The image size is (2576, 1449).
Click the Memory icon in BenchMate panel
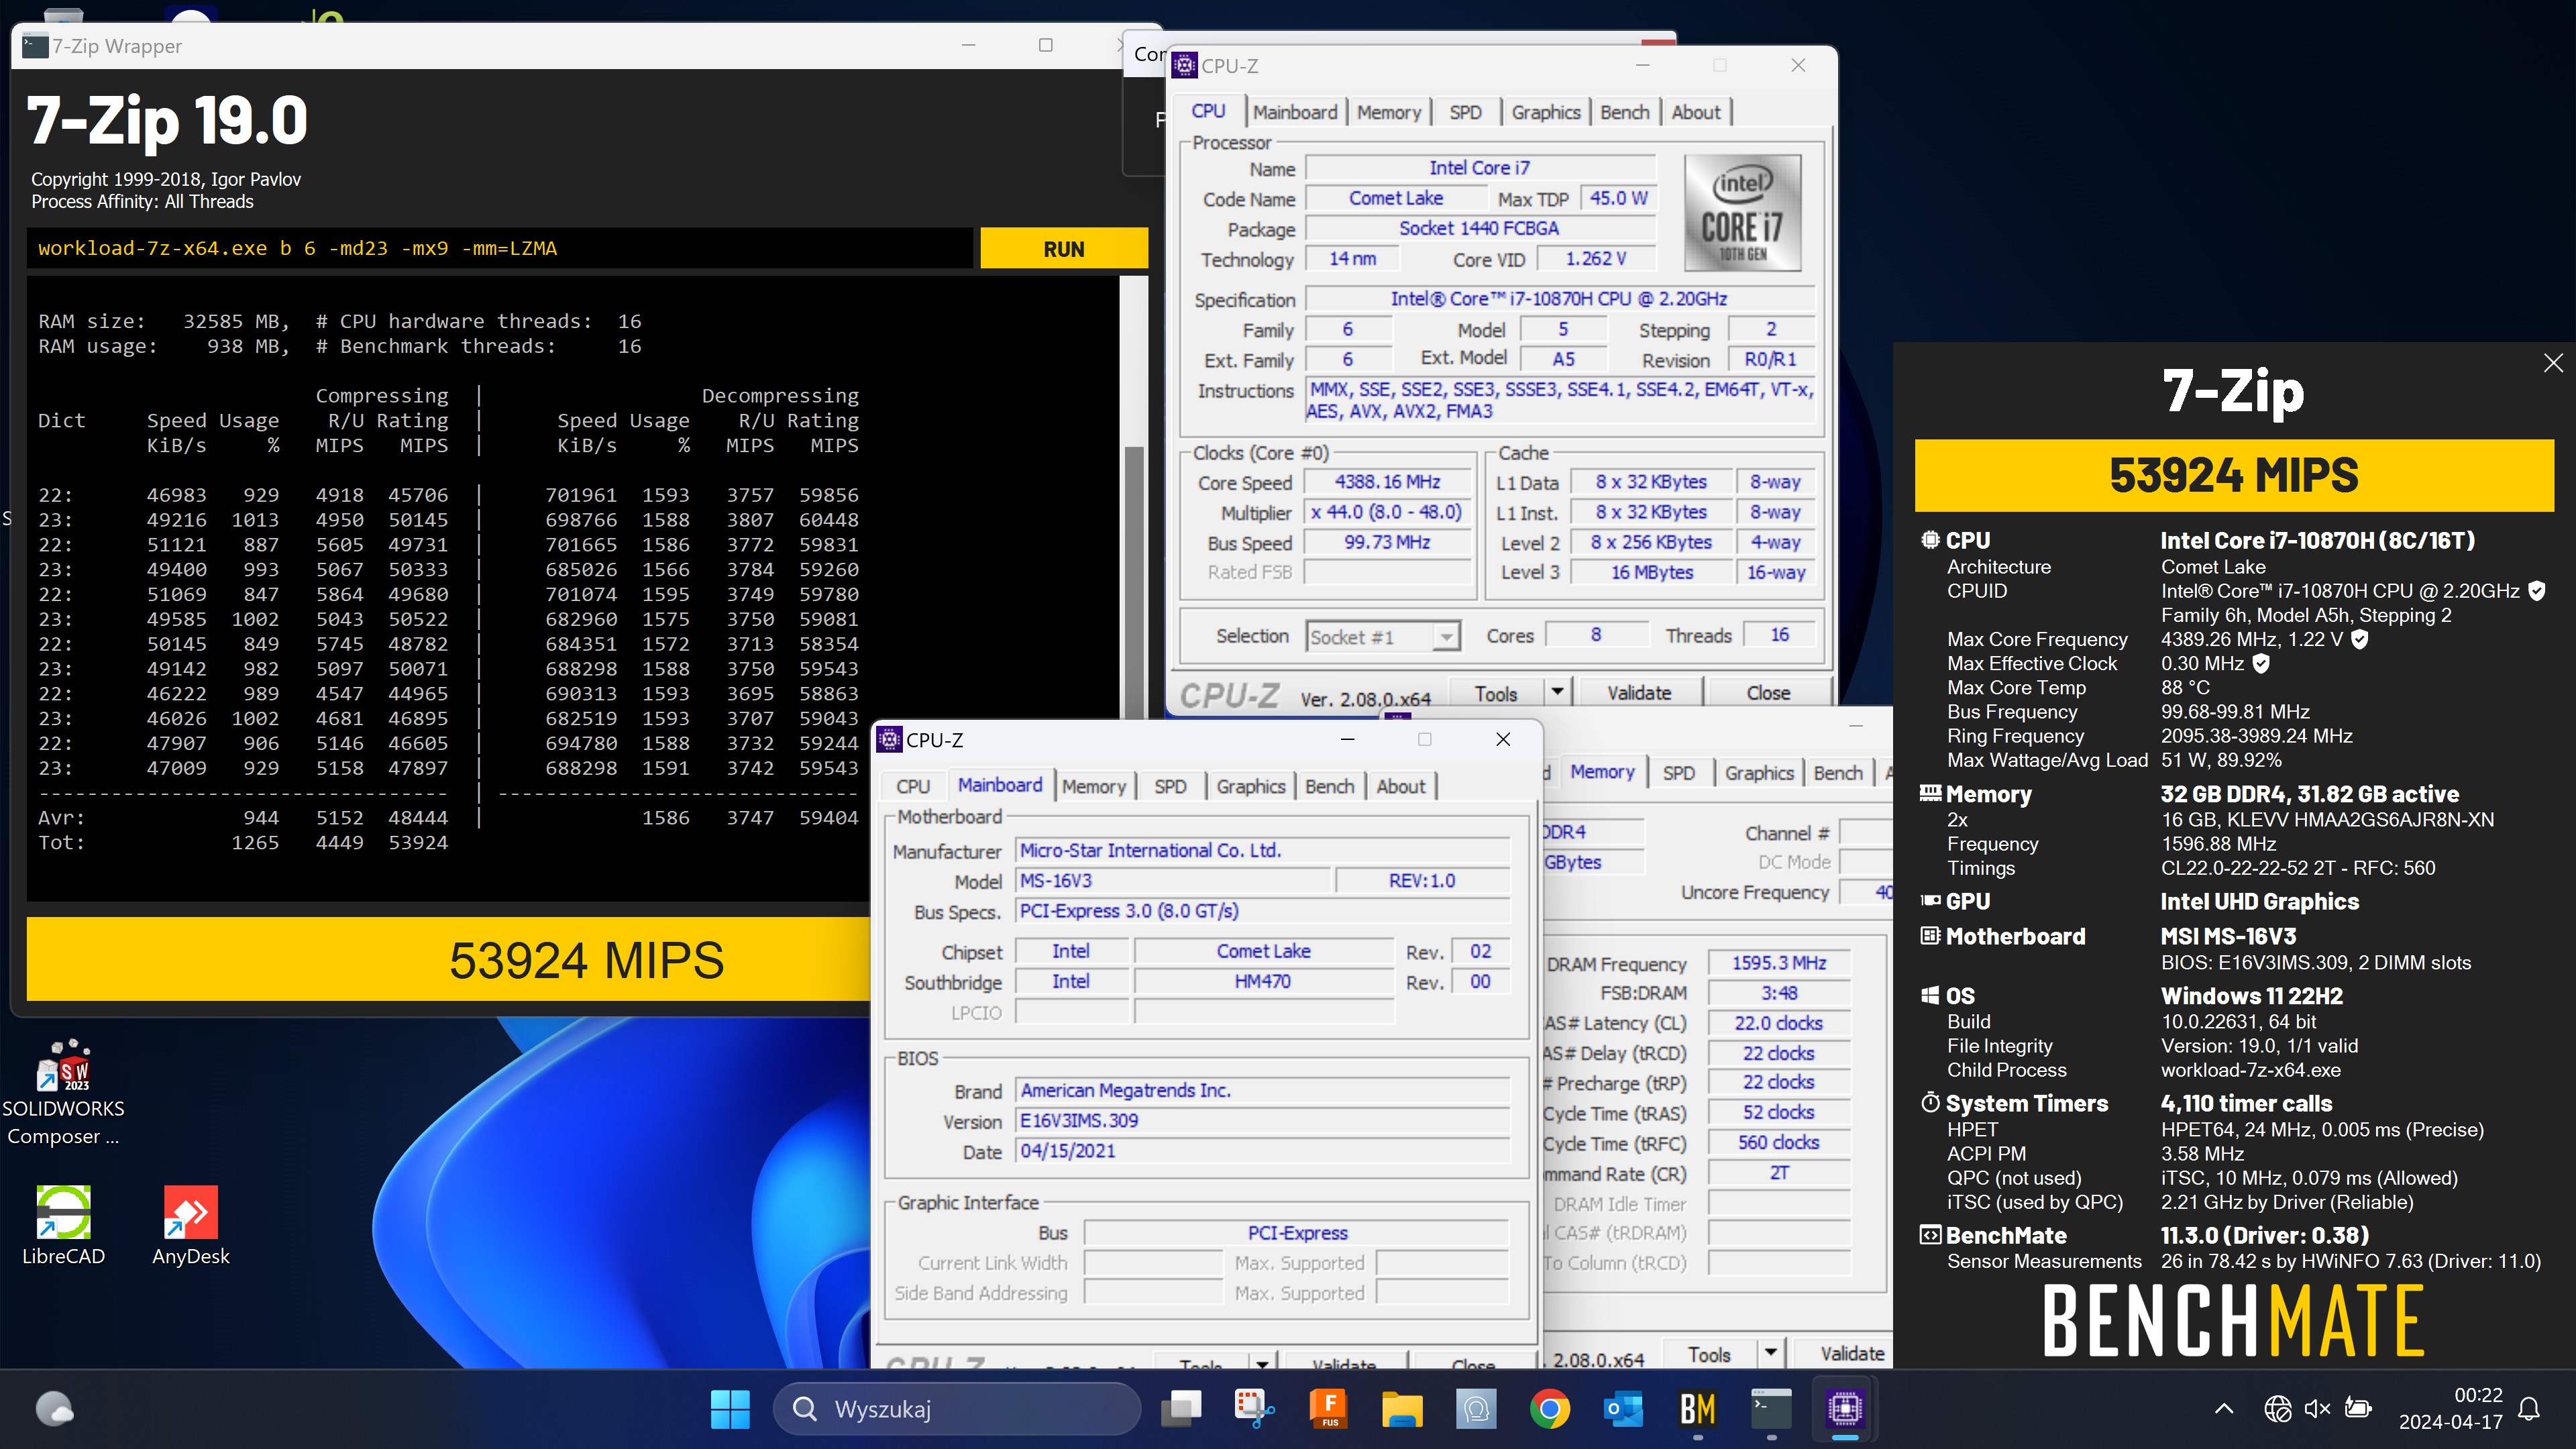click(x=1930, y=794)
